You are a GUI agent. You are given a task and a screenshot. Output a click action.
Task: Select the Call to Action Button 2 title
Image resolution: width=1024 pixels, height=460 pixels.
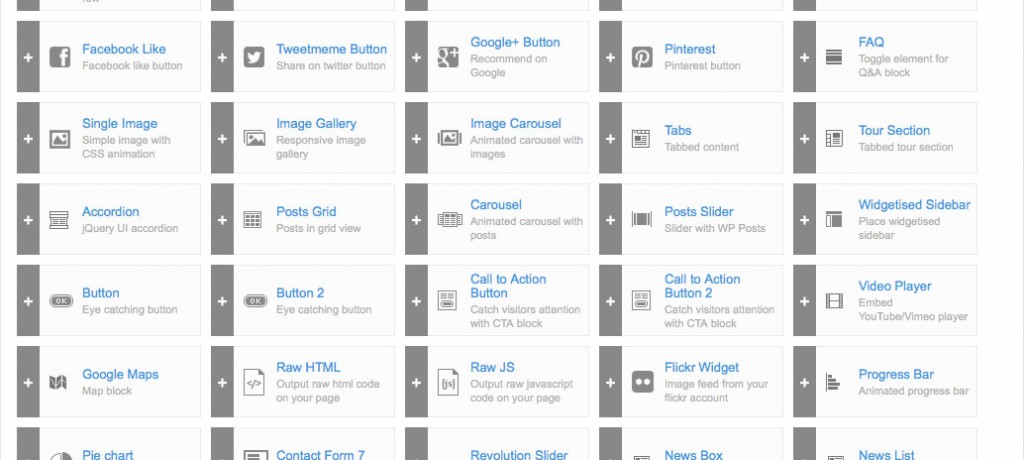click(702, 286)
